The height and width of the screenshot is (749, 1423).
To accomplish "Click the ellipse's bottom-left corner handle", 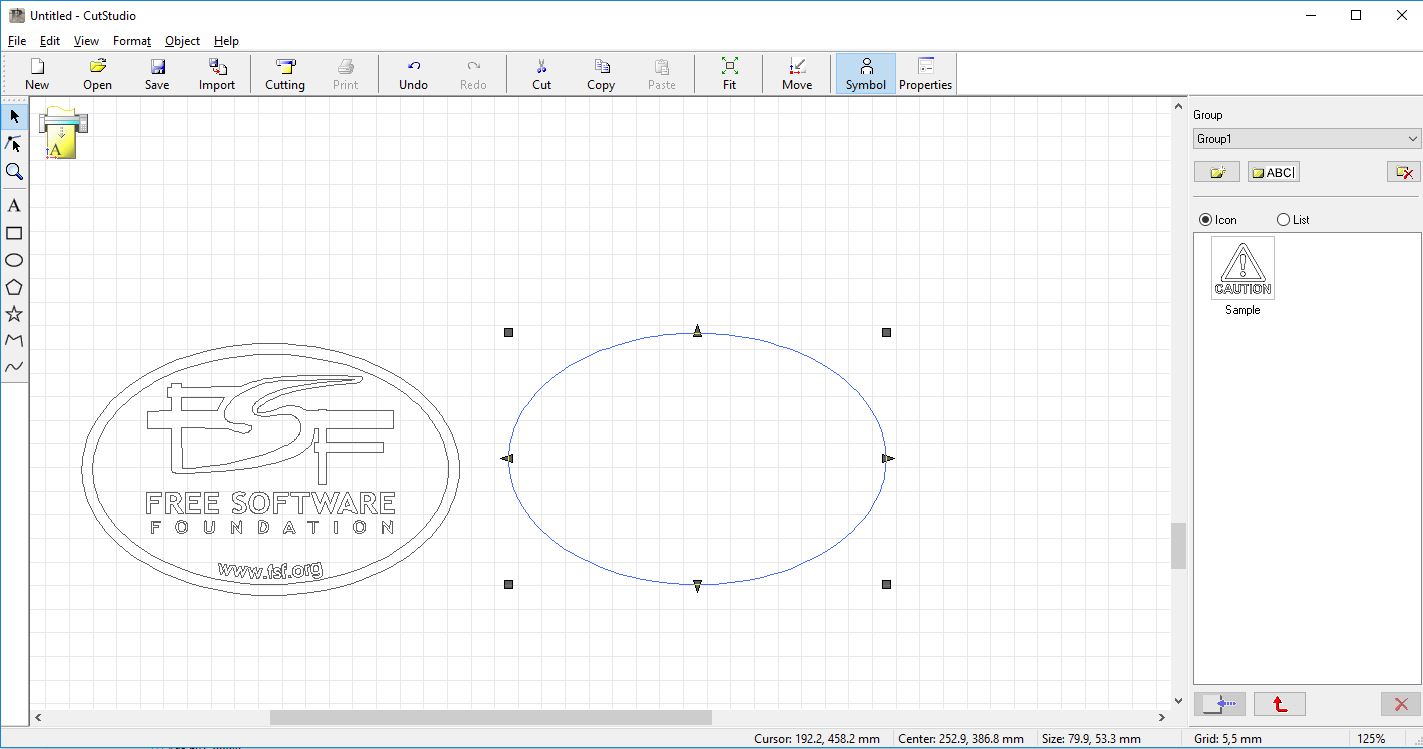I will (508, 584).
